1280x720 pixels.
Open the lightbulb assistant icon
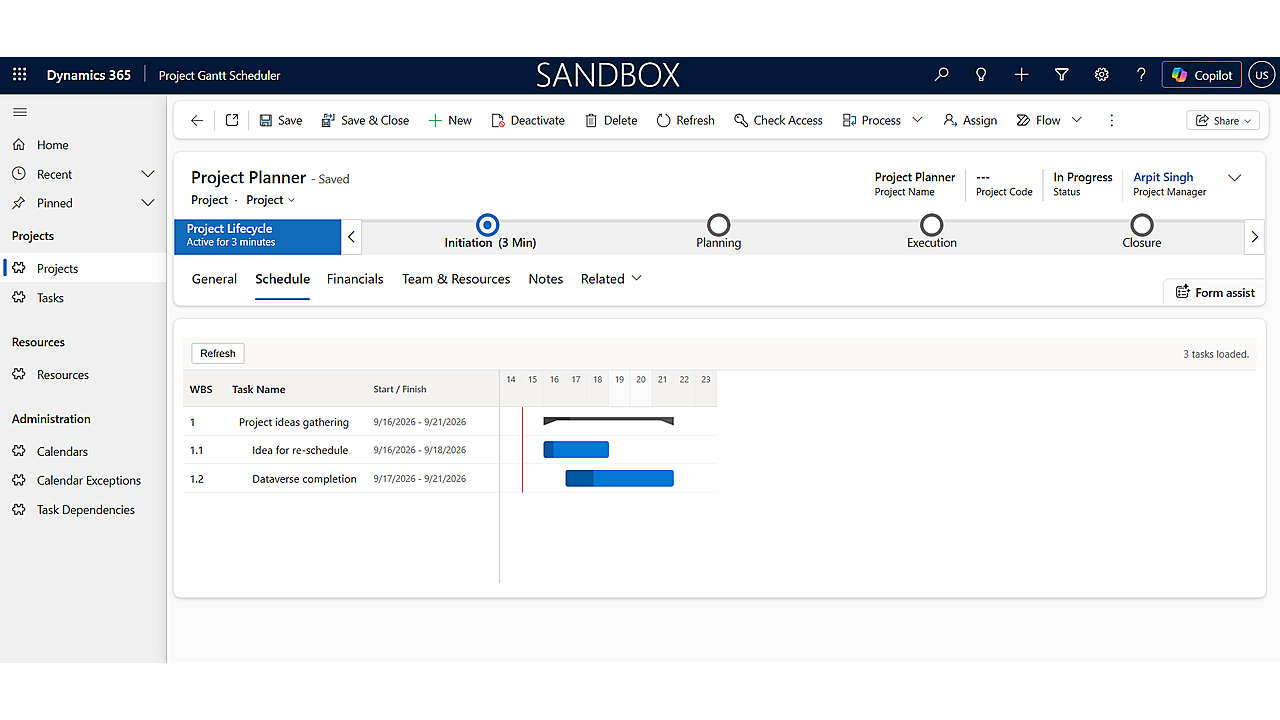tap(981, 75)
